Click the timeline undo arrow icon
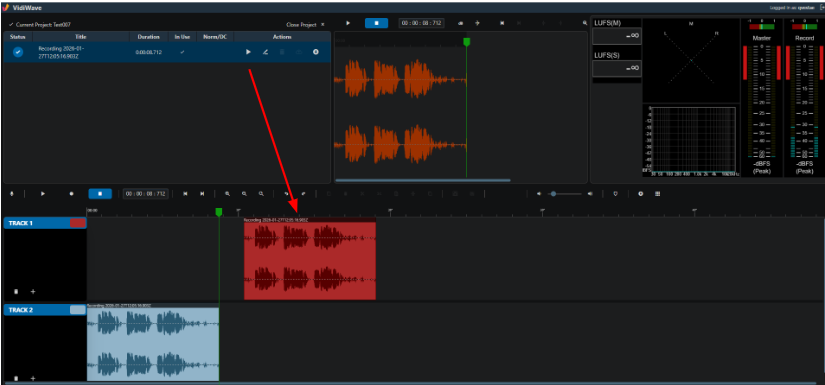 286,194
